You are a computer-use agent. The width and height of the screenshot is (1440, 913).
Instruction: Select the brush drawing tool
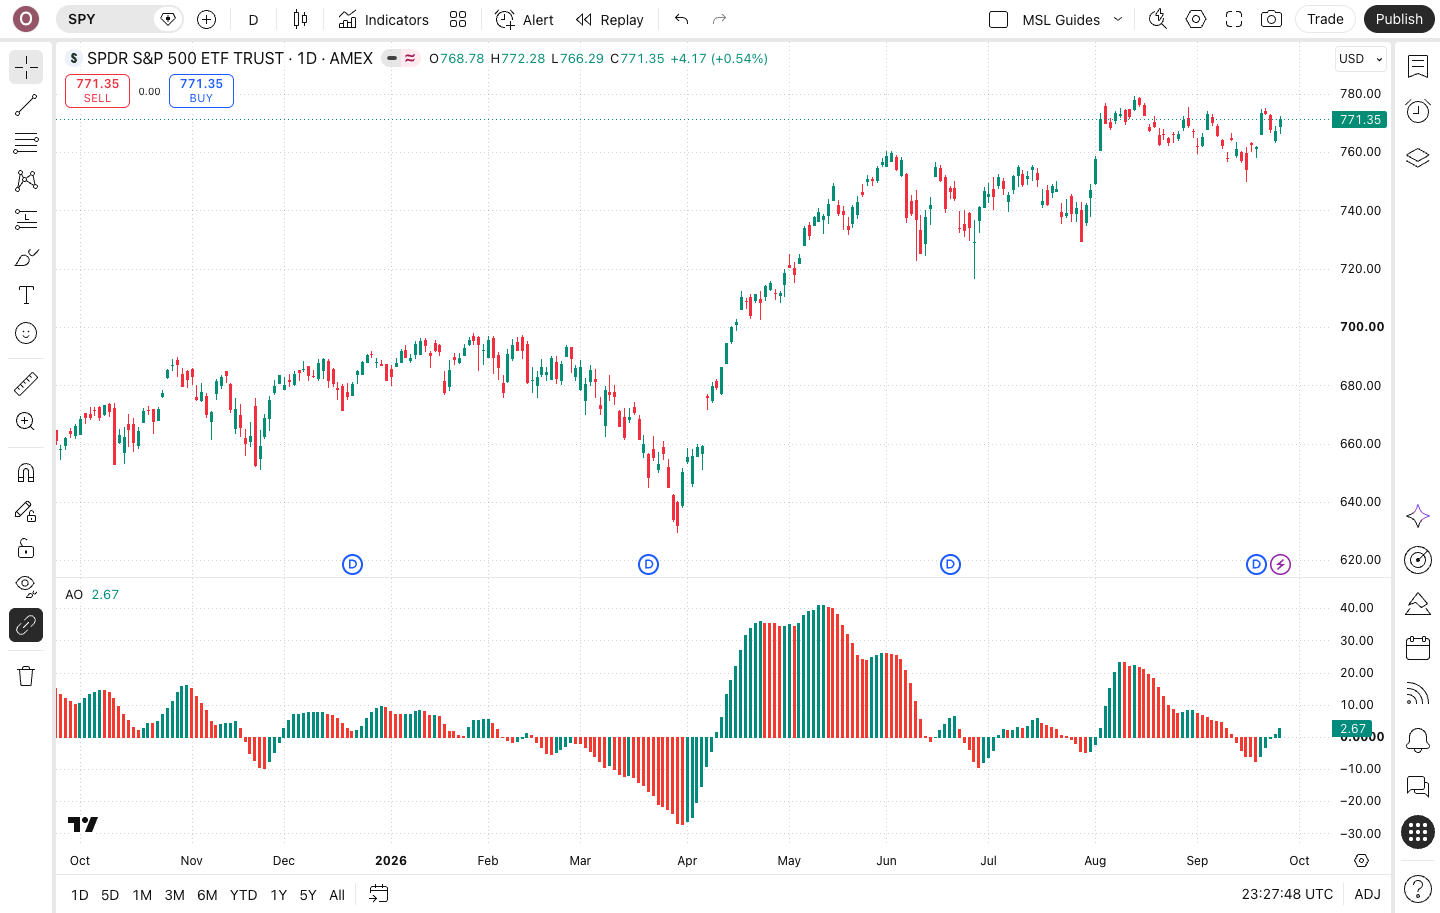pyautogui.click(x=26, y=257)
